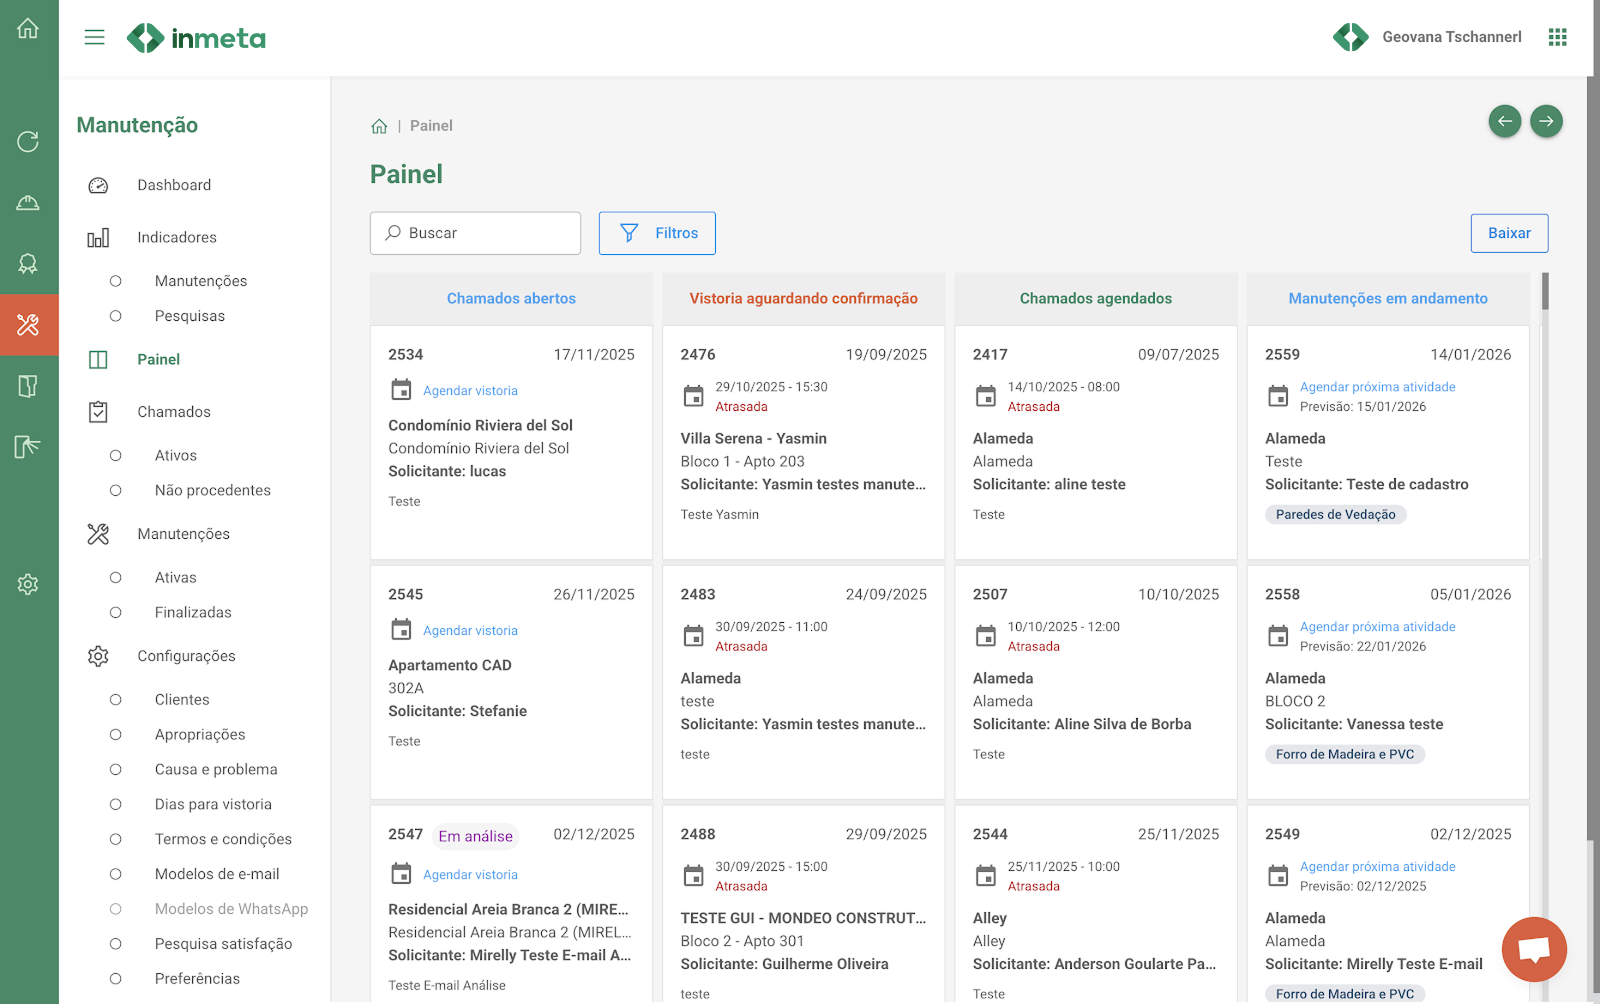This screenshot has width=1600, height=1004.
Task: Click Paredes de Vedação tag
Action: coord(1335,514)
